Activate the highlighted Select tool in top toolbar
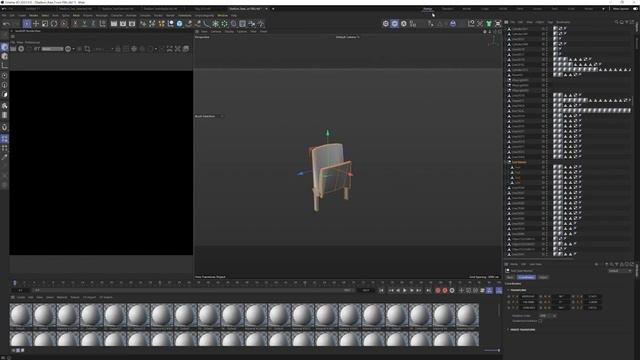This screenshot has width=640, height=360. [x=27, y=24]
